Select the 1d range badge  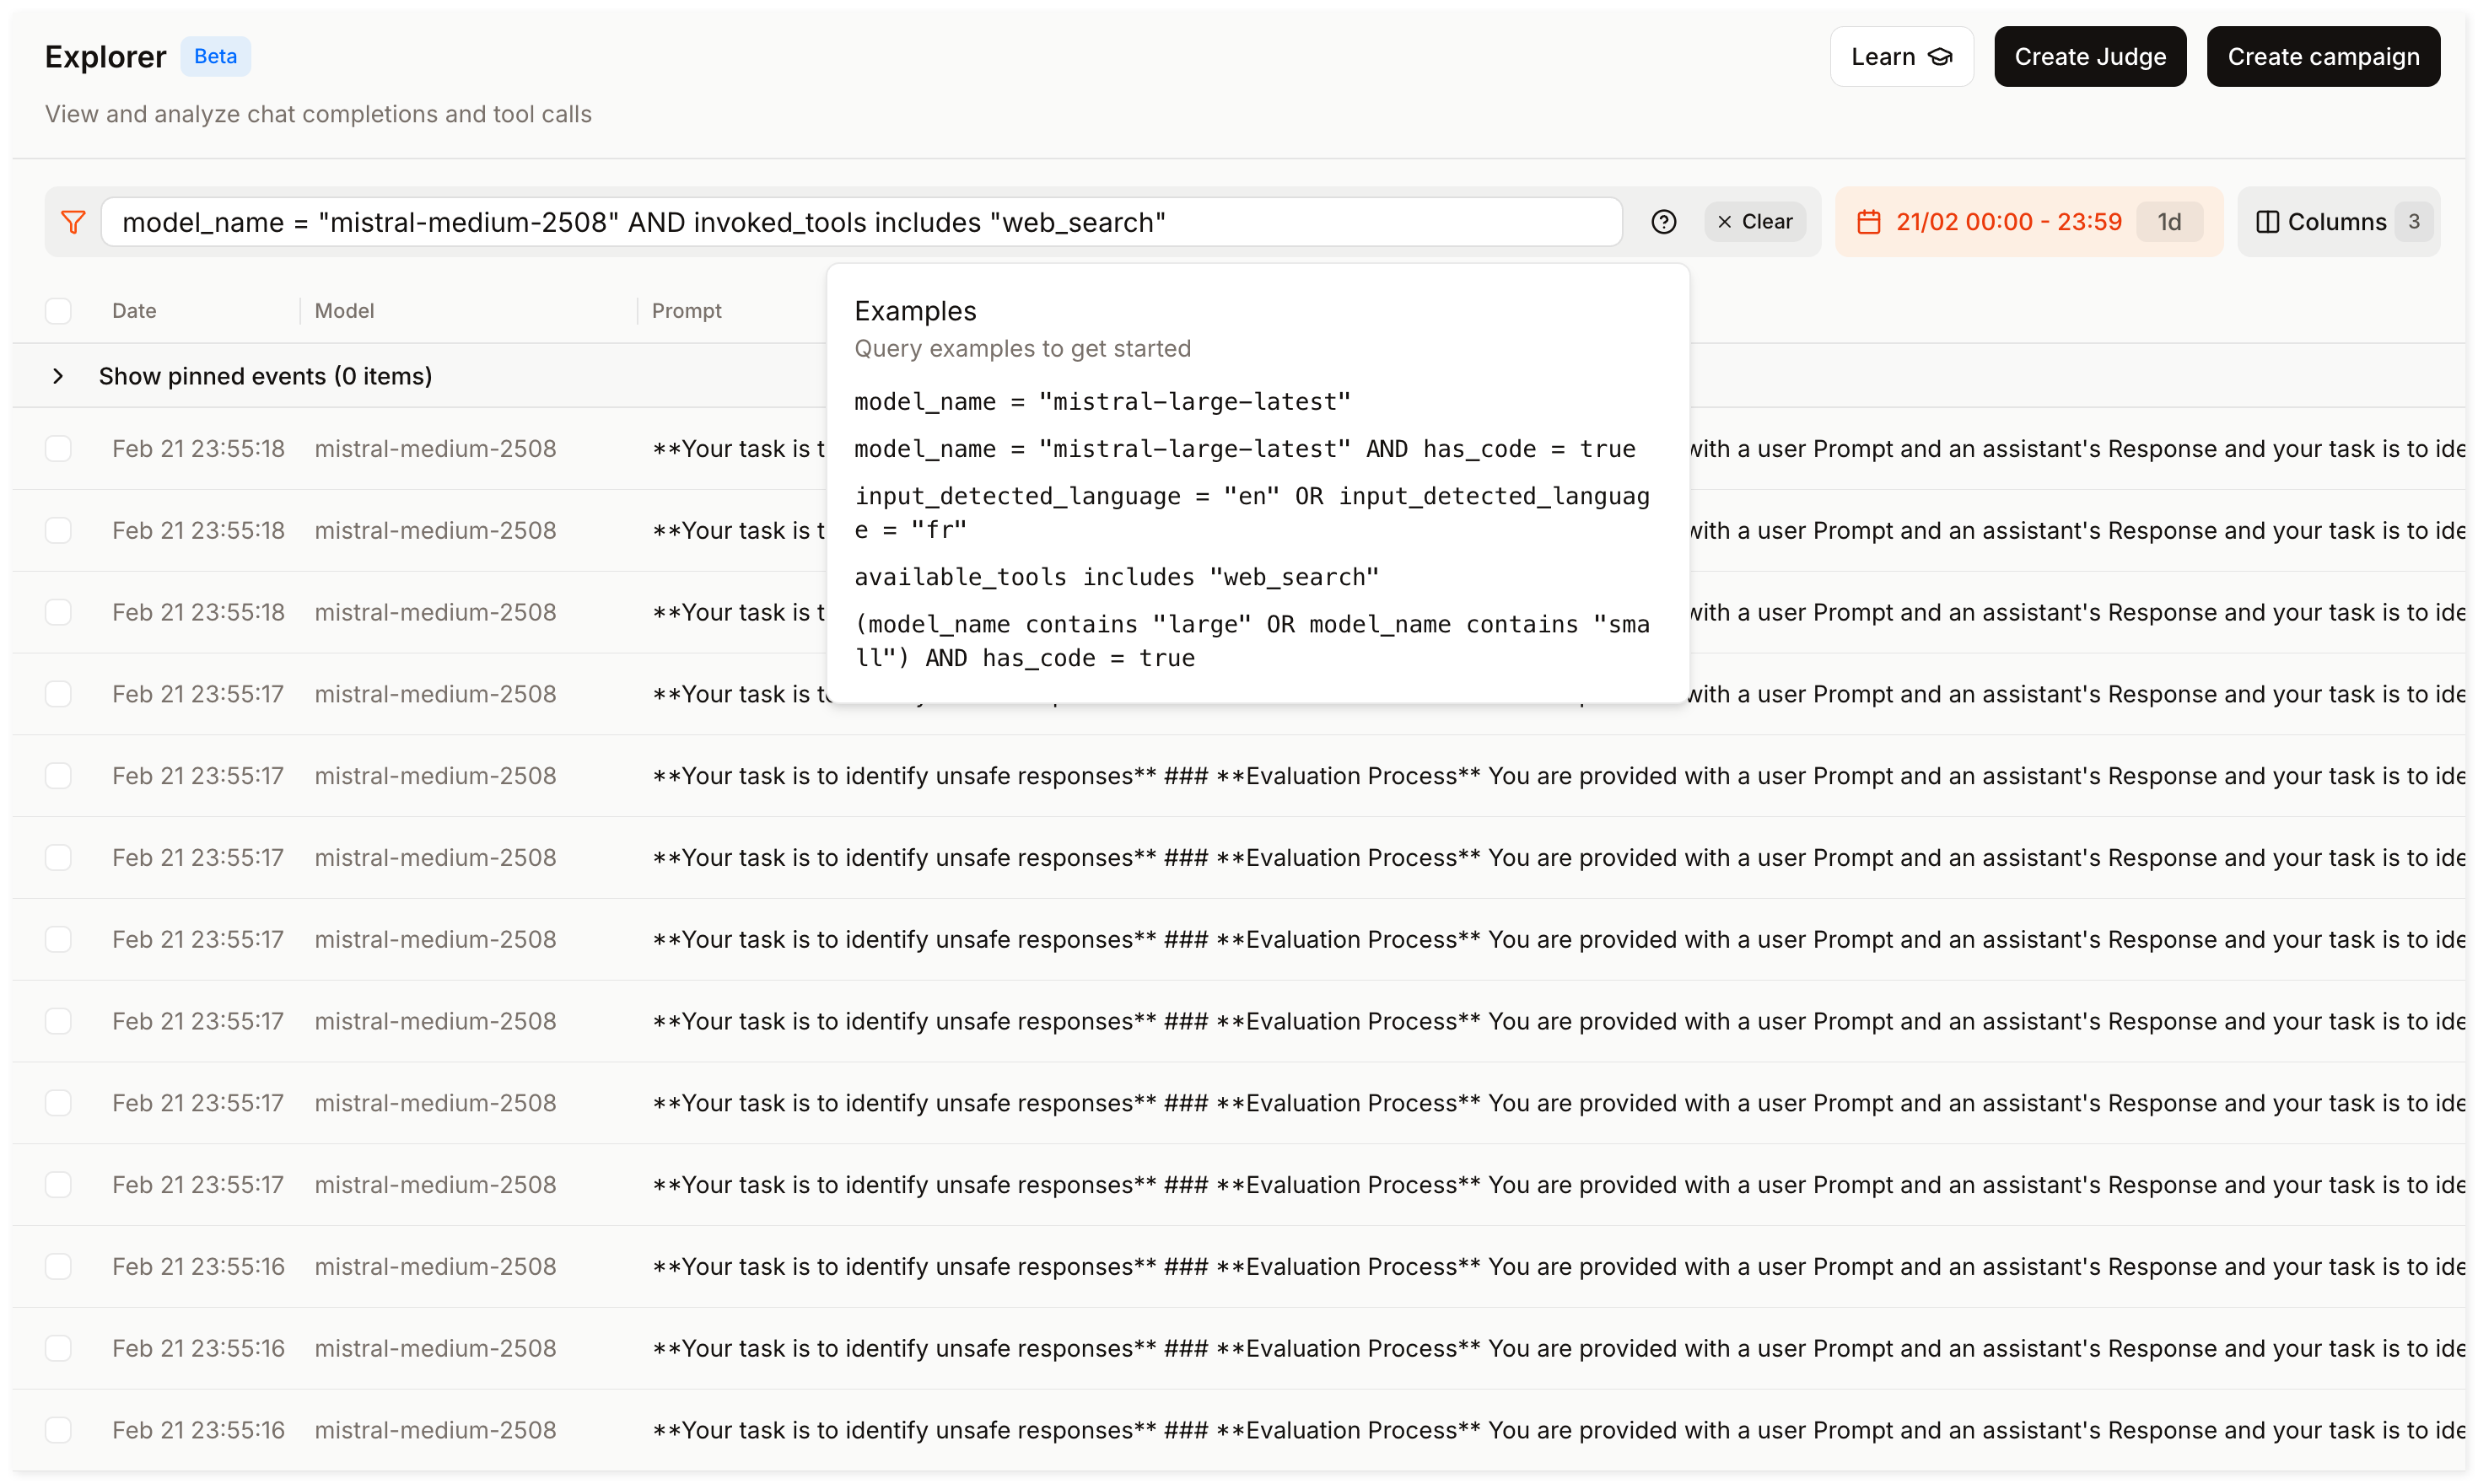(x=2168, y=222)
